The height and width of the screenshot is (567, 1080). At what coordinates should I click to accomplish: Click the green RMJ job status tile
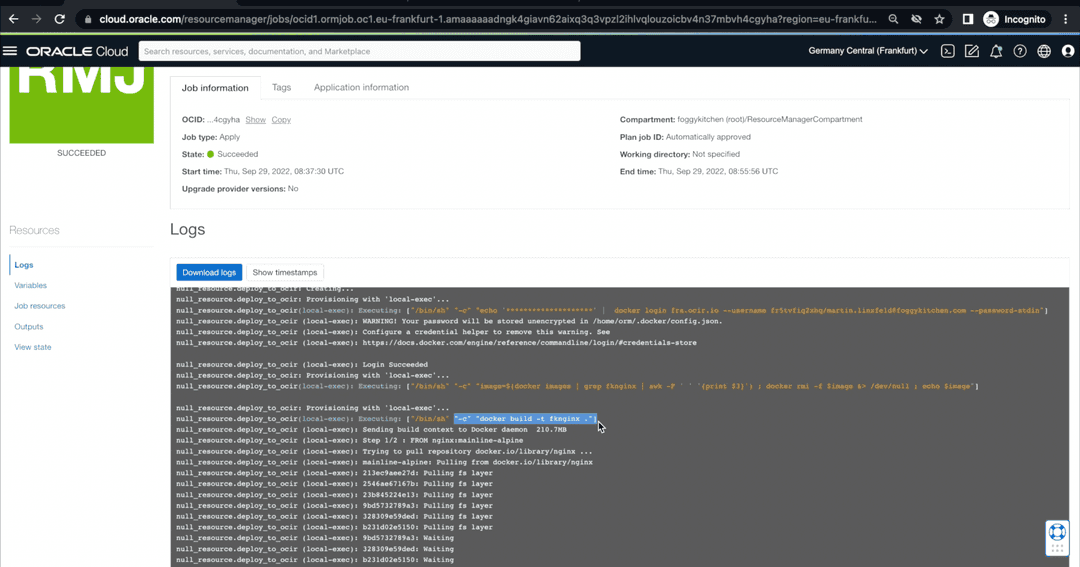point(81,105)
